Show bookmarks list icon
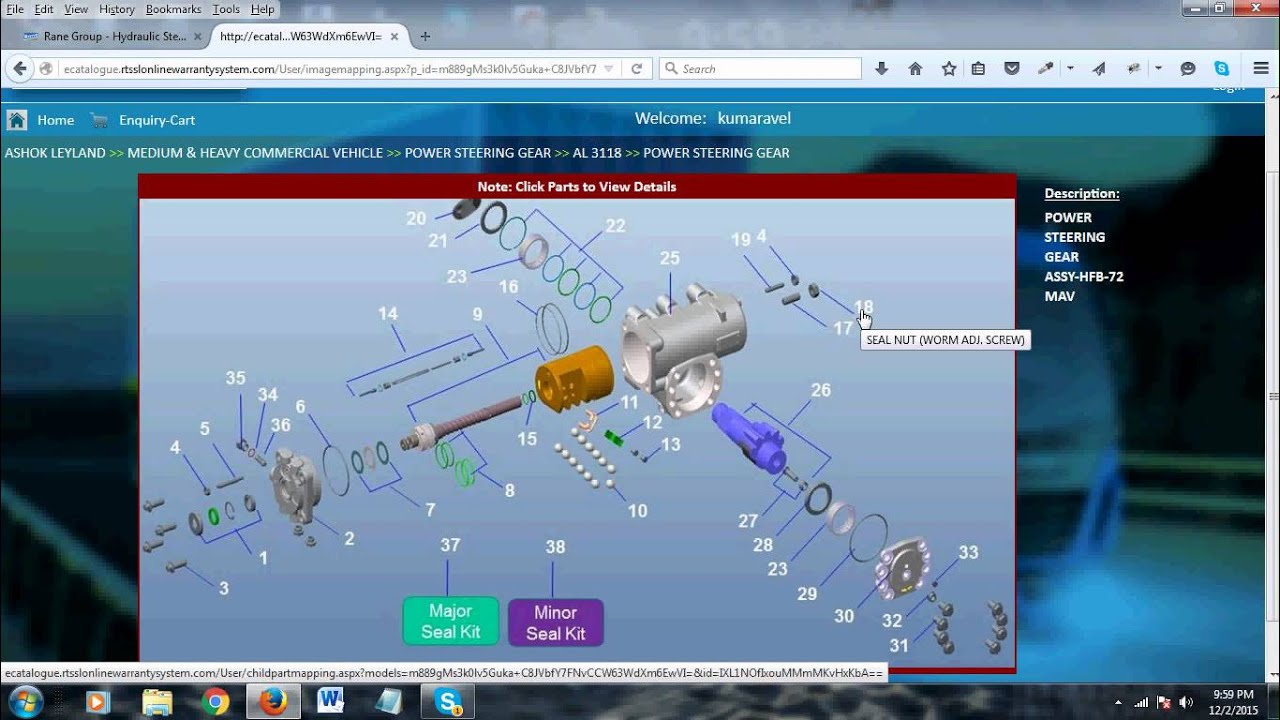The image size is (1280, 720). coord(978,69)
